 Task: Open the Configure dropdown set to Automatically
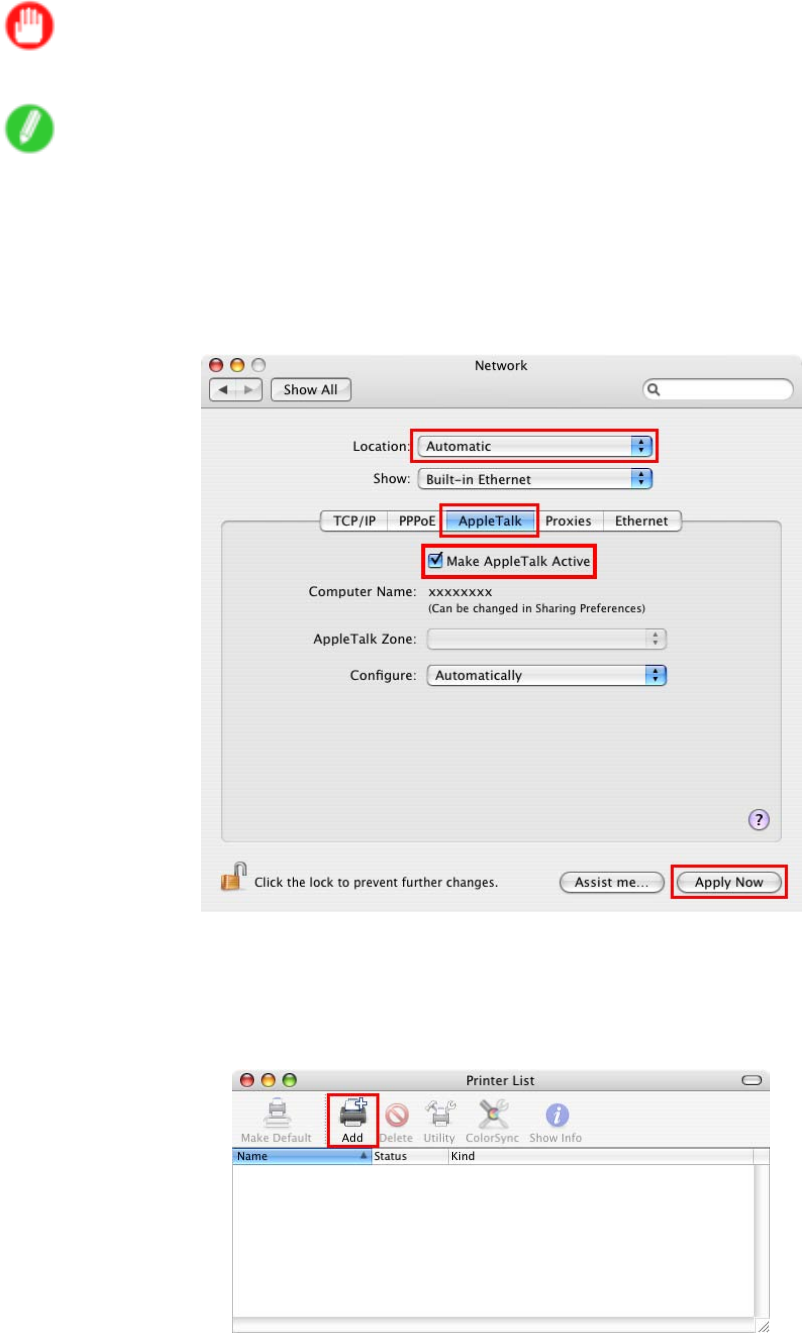pyautogui.click(x=546, y=675)
